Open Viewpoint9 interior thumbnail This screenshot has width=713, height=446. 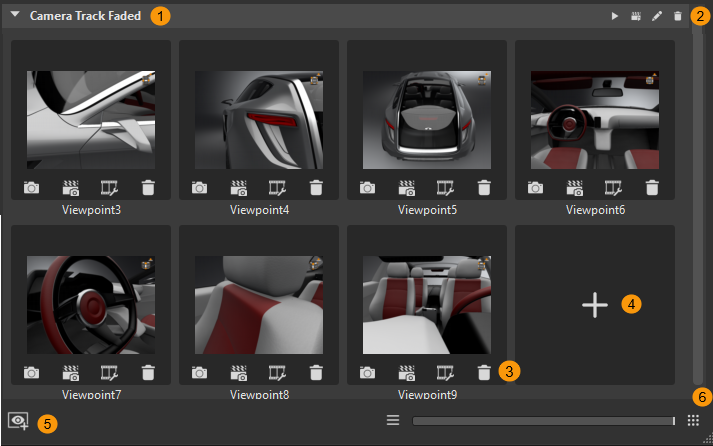point(427,305)
